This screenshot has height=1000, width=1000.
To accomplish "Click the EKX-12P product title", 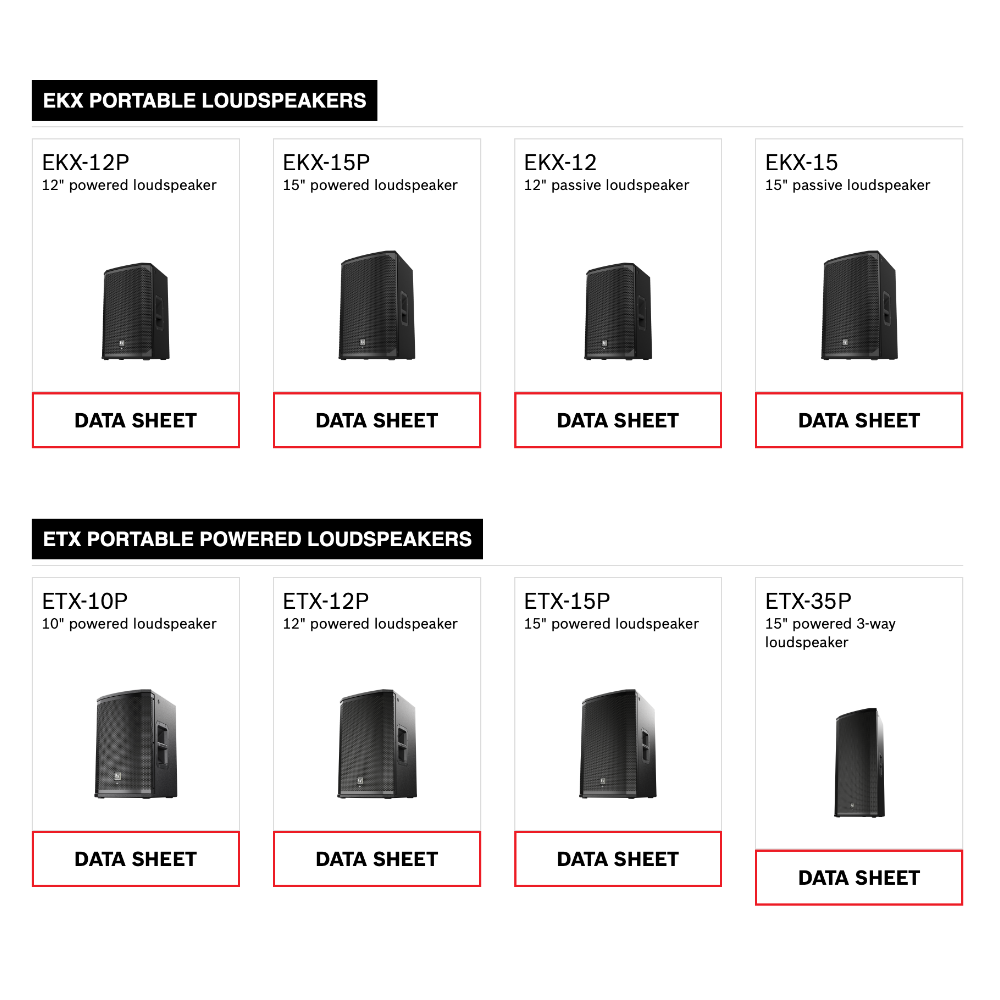I will point(85,163).
